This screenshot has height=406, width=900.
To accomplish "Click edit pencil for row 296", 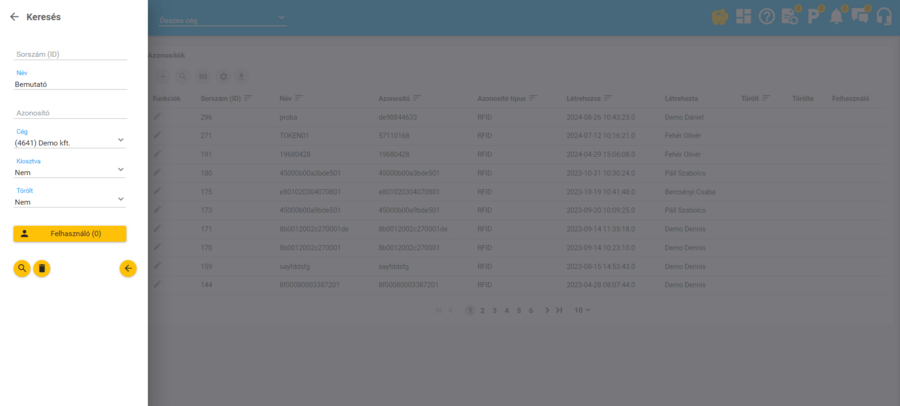I will point(157,117).
